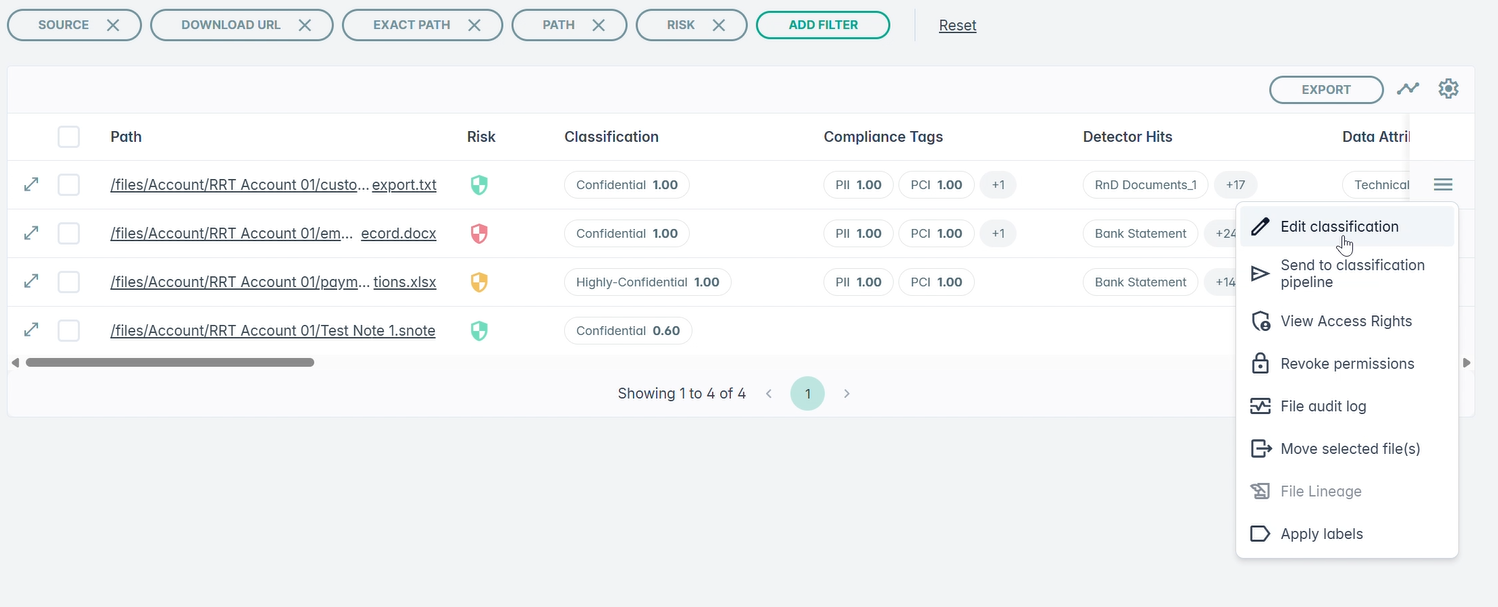Screen dimensions: 1498x607
Task: Select page 1 pagination button
Action: tap(808, 394)
